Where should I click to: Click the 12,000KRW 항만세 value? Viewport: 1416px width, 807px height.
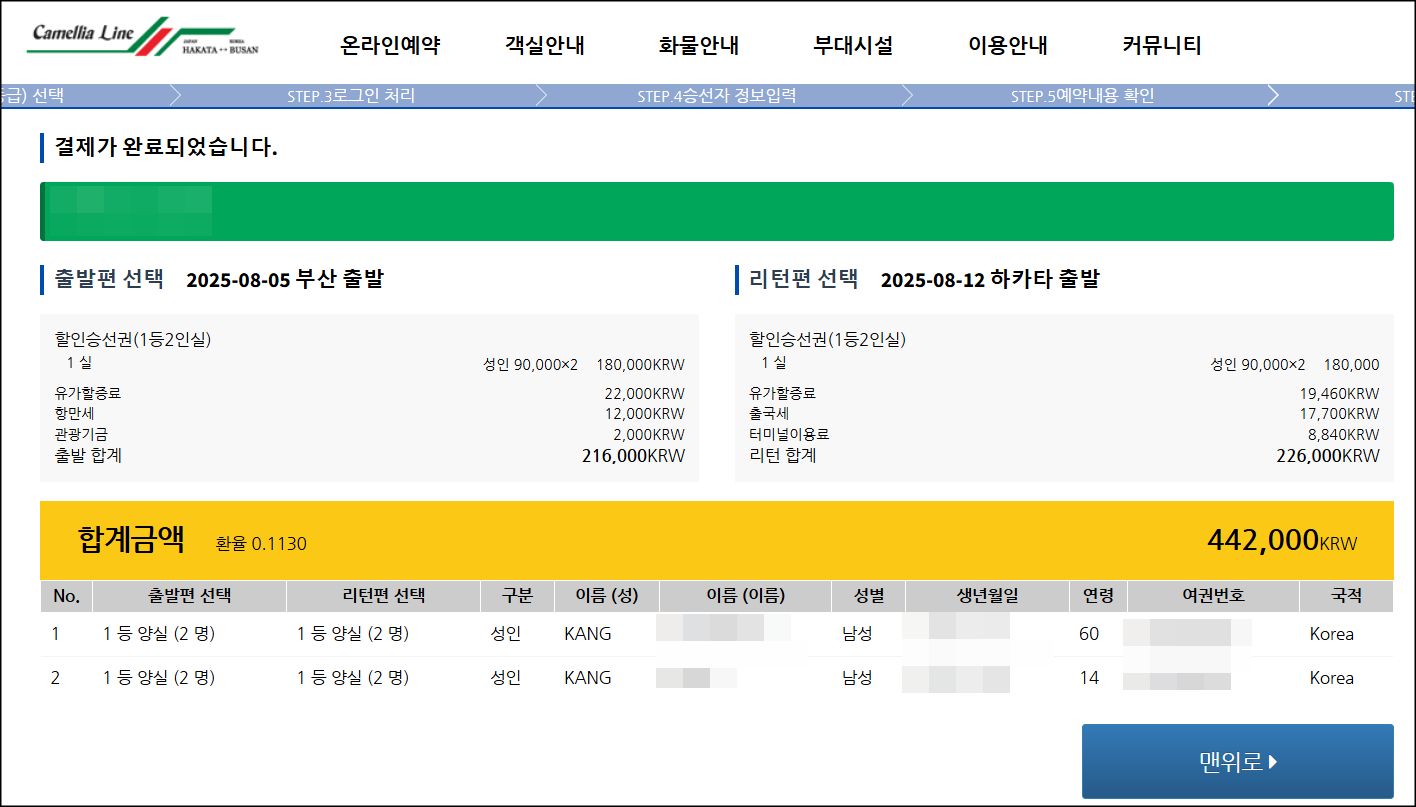(x=645, y=414)
